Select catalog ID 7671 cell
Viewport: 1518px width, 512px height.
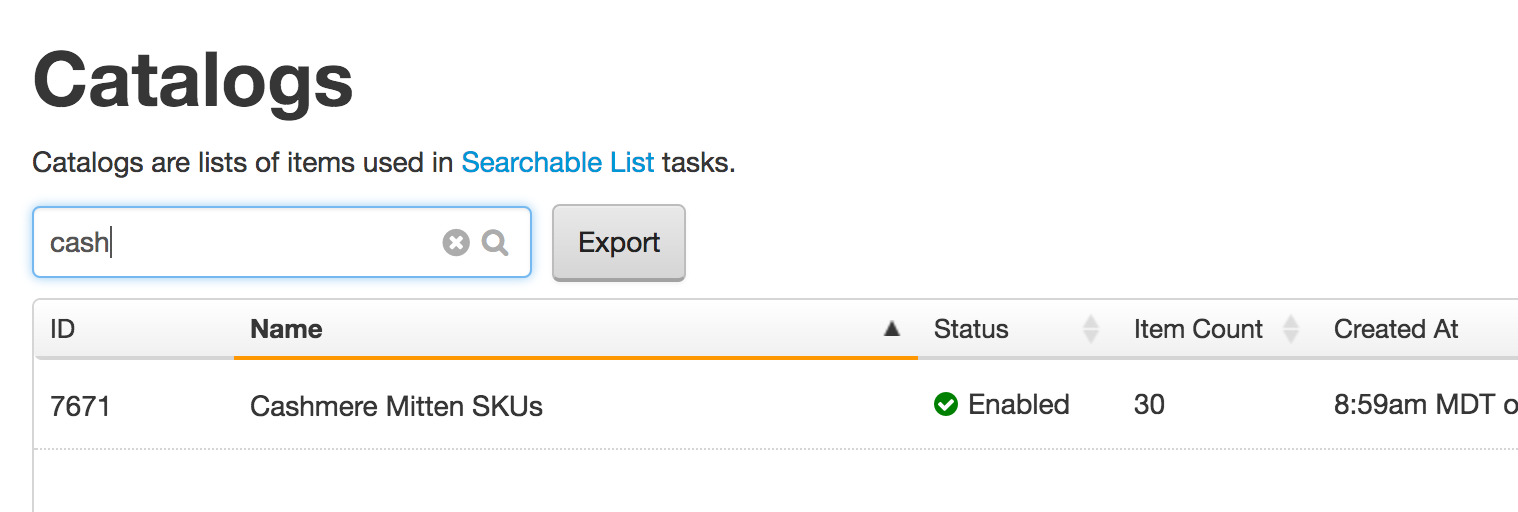[80, 406]
